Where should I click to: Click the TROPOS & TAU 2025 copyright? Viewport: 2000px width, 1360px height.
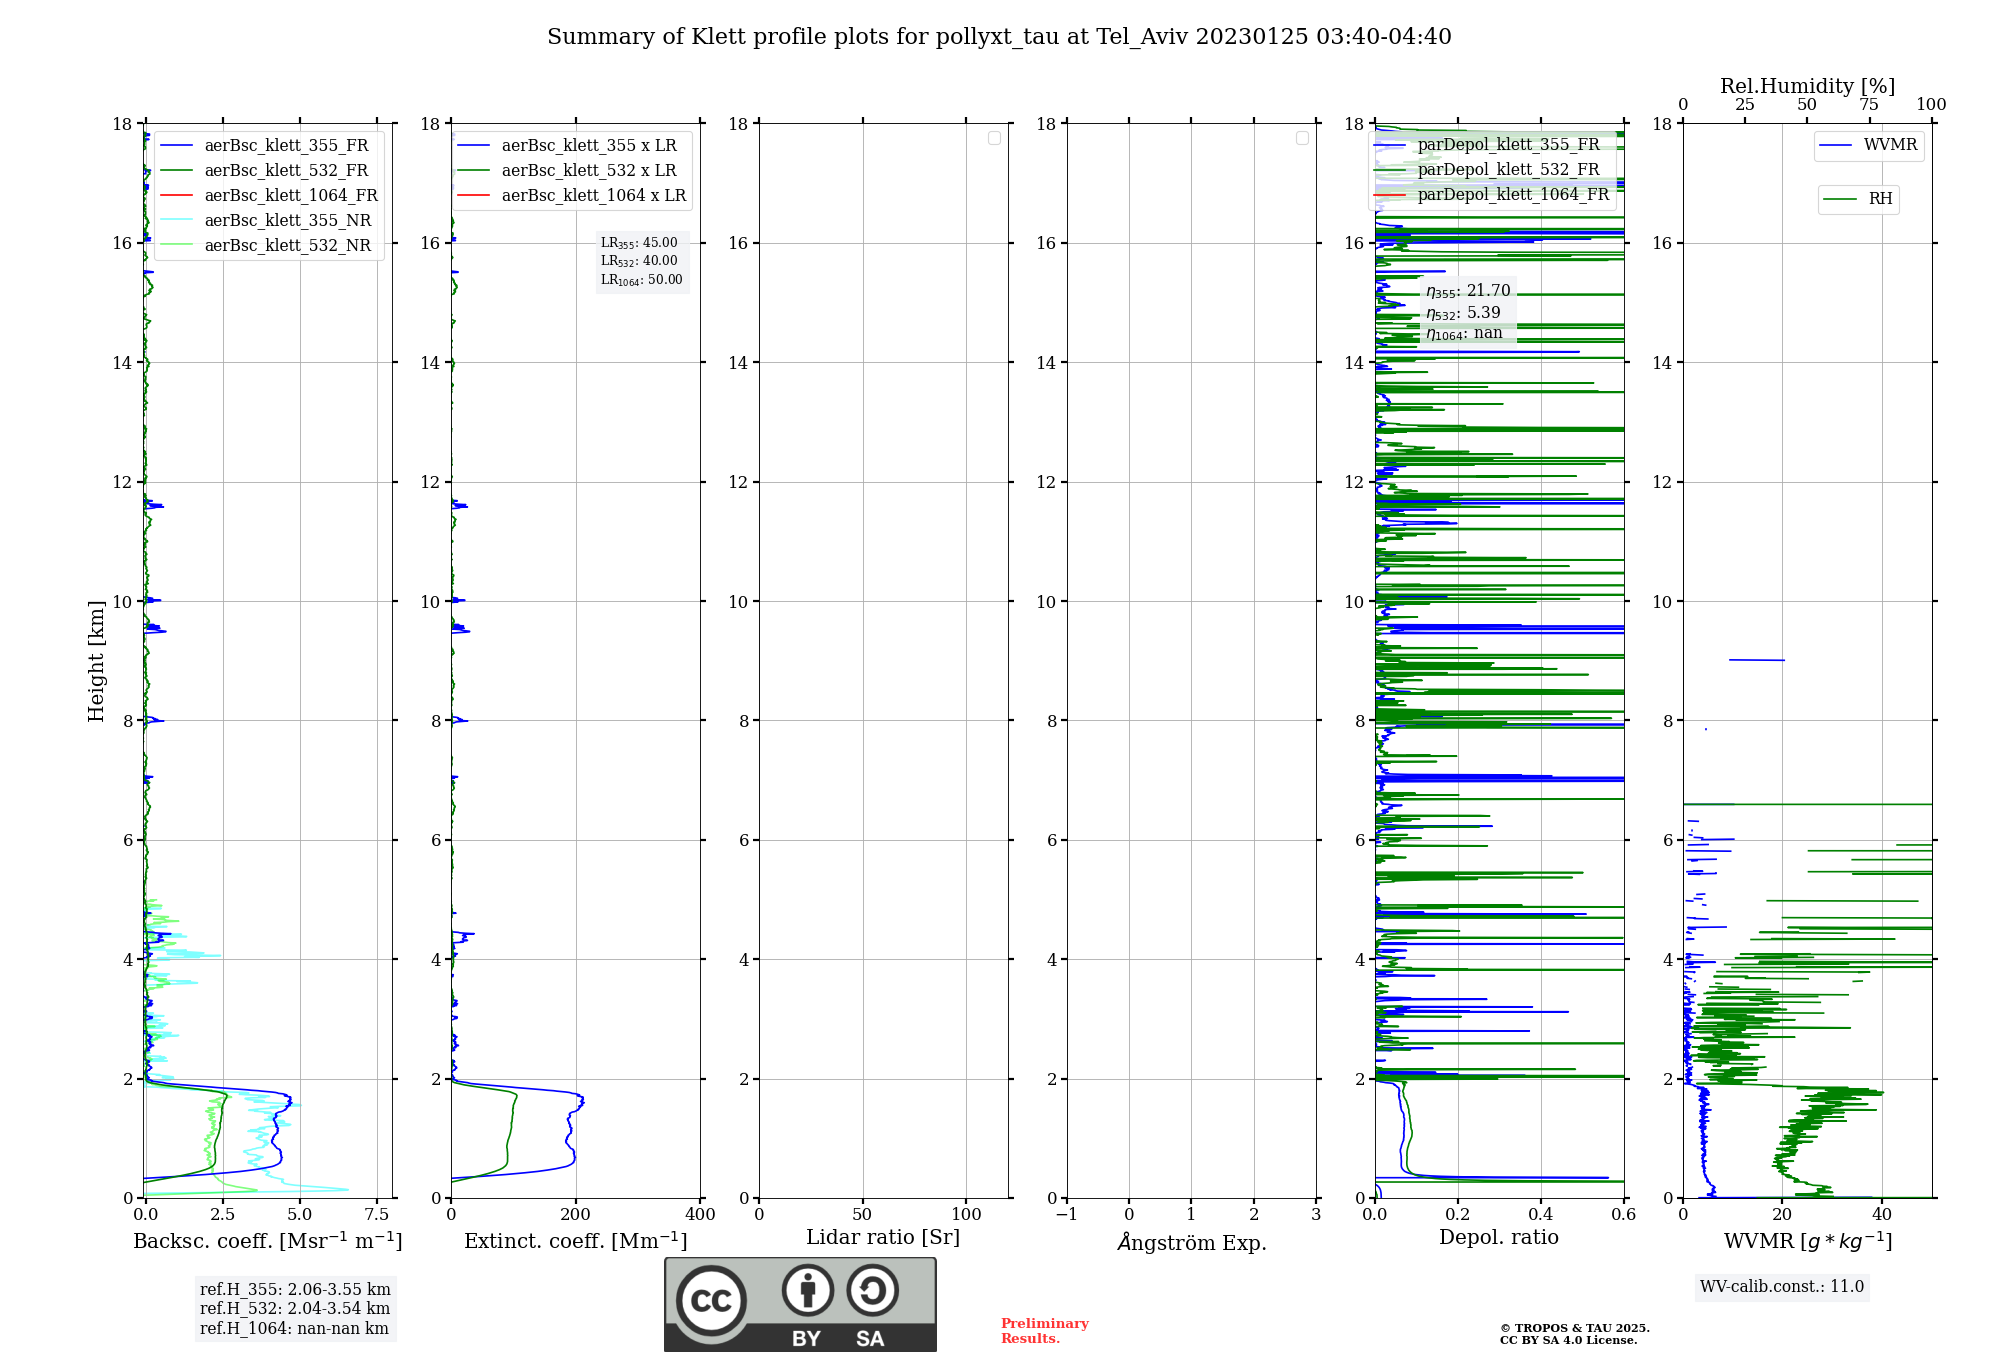pyautogui.click(x=1574, y=1328)
